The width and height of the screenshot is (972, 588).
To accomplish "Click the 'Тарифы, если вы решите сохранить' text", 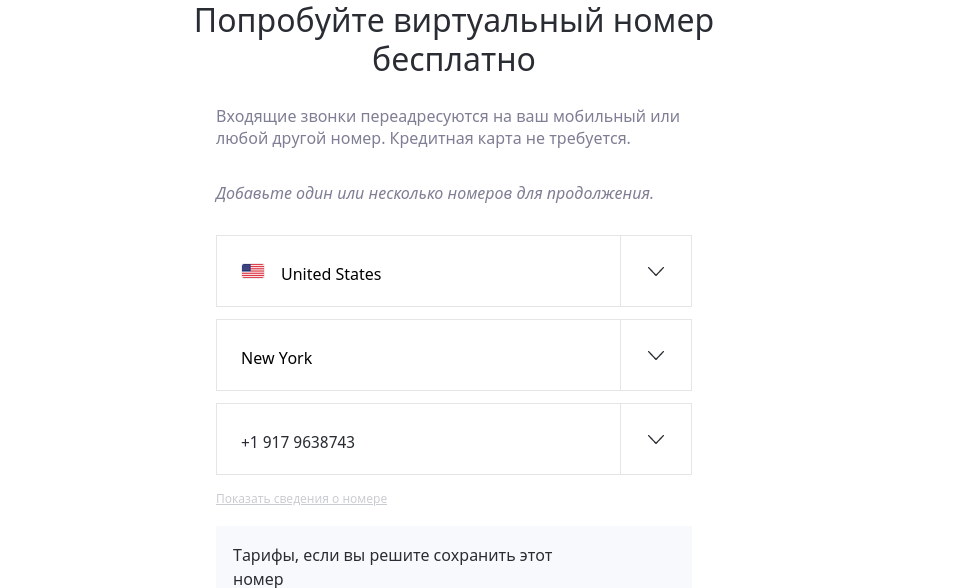I will (392, 555).
